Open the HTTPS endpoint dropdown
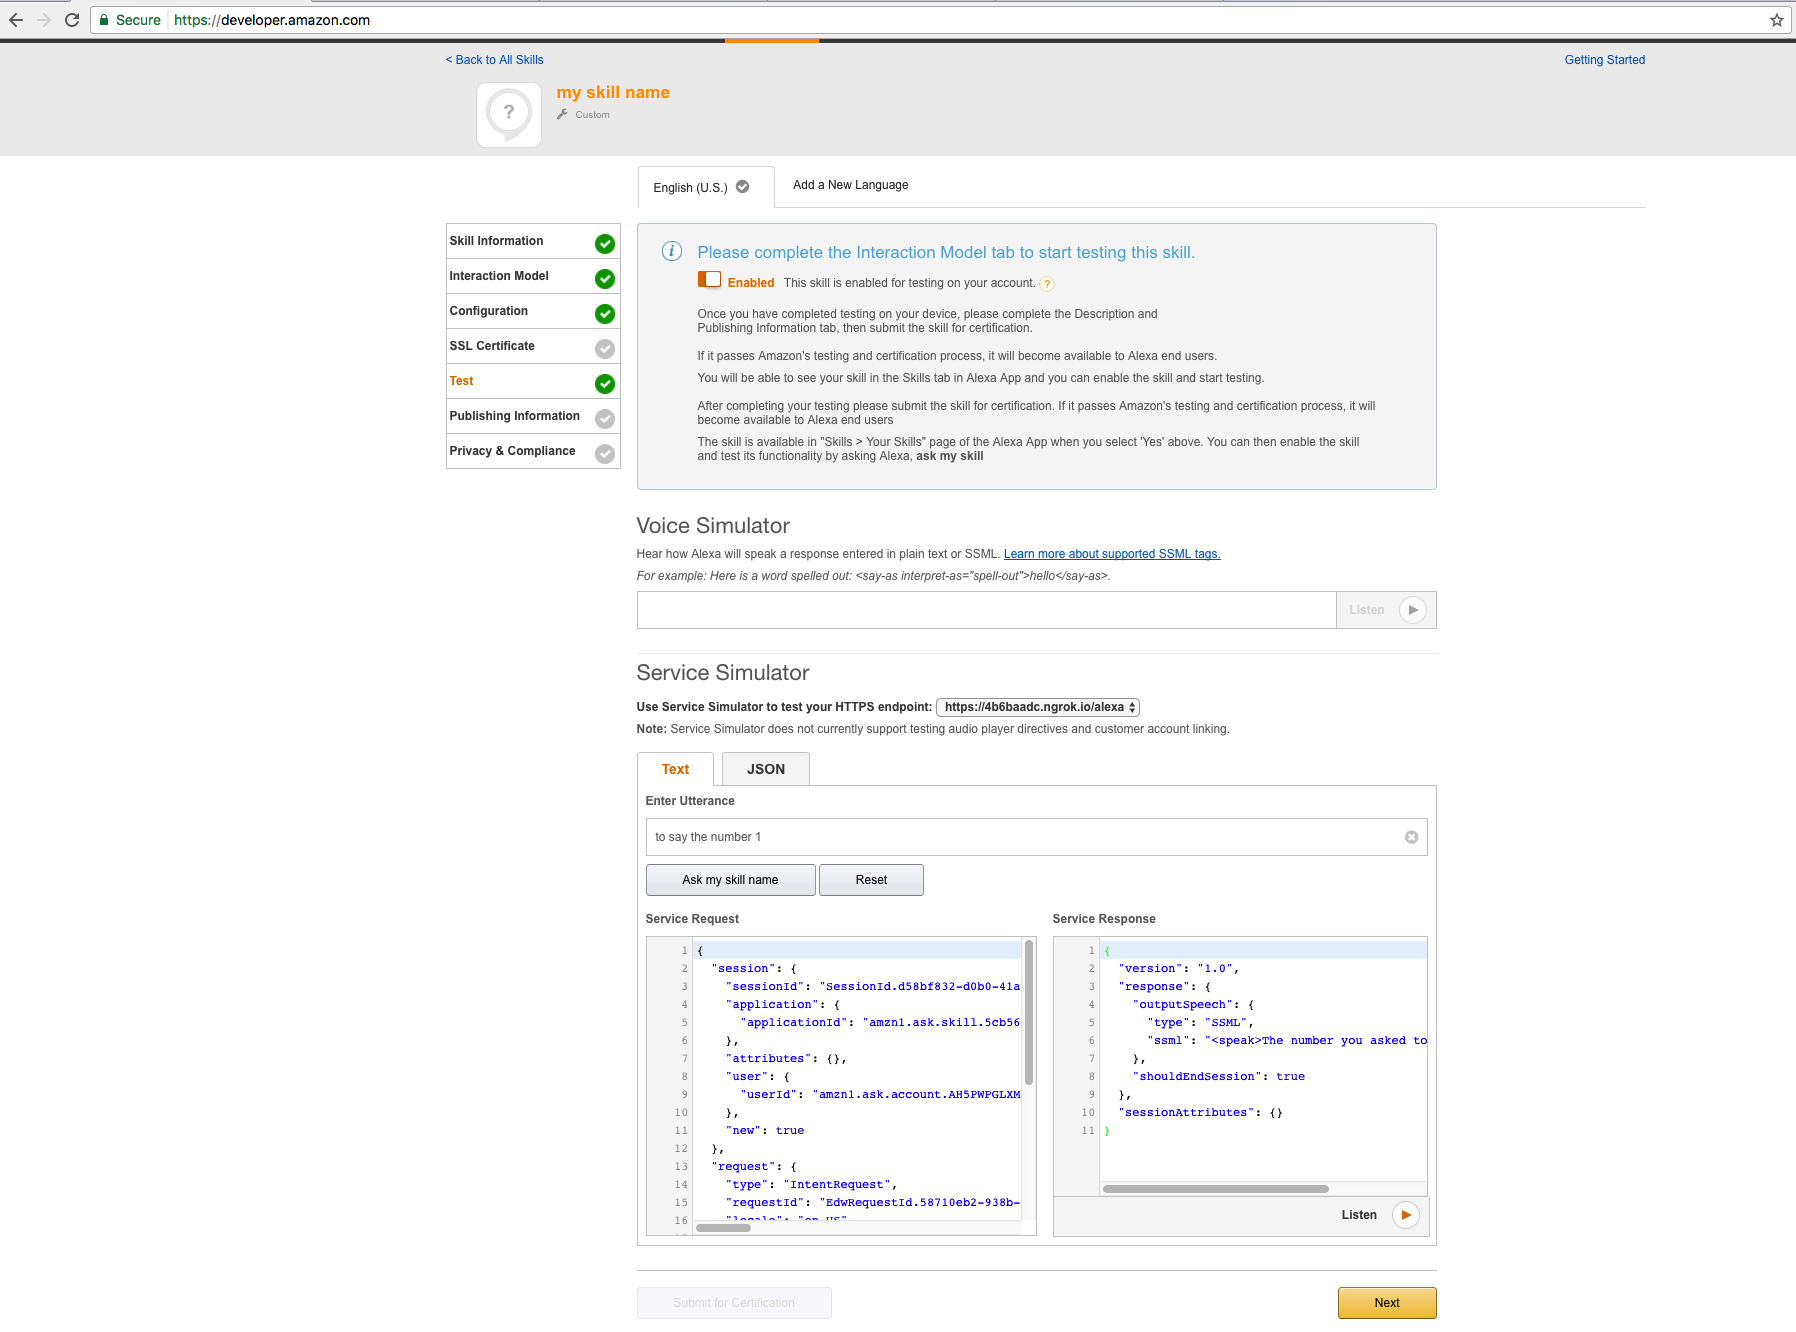Viewport: 1796px width, 1332px height. (x=1038, y=707)
